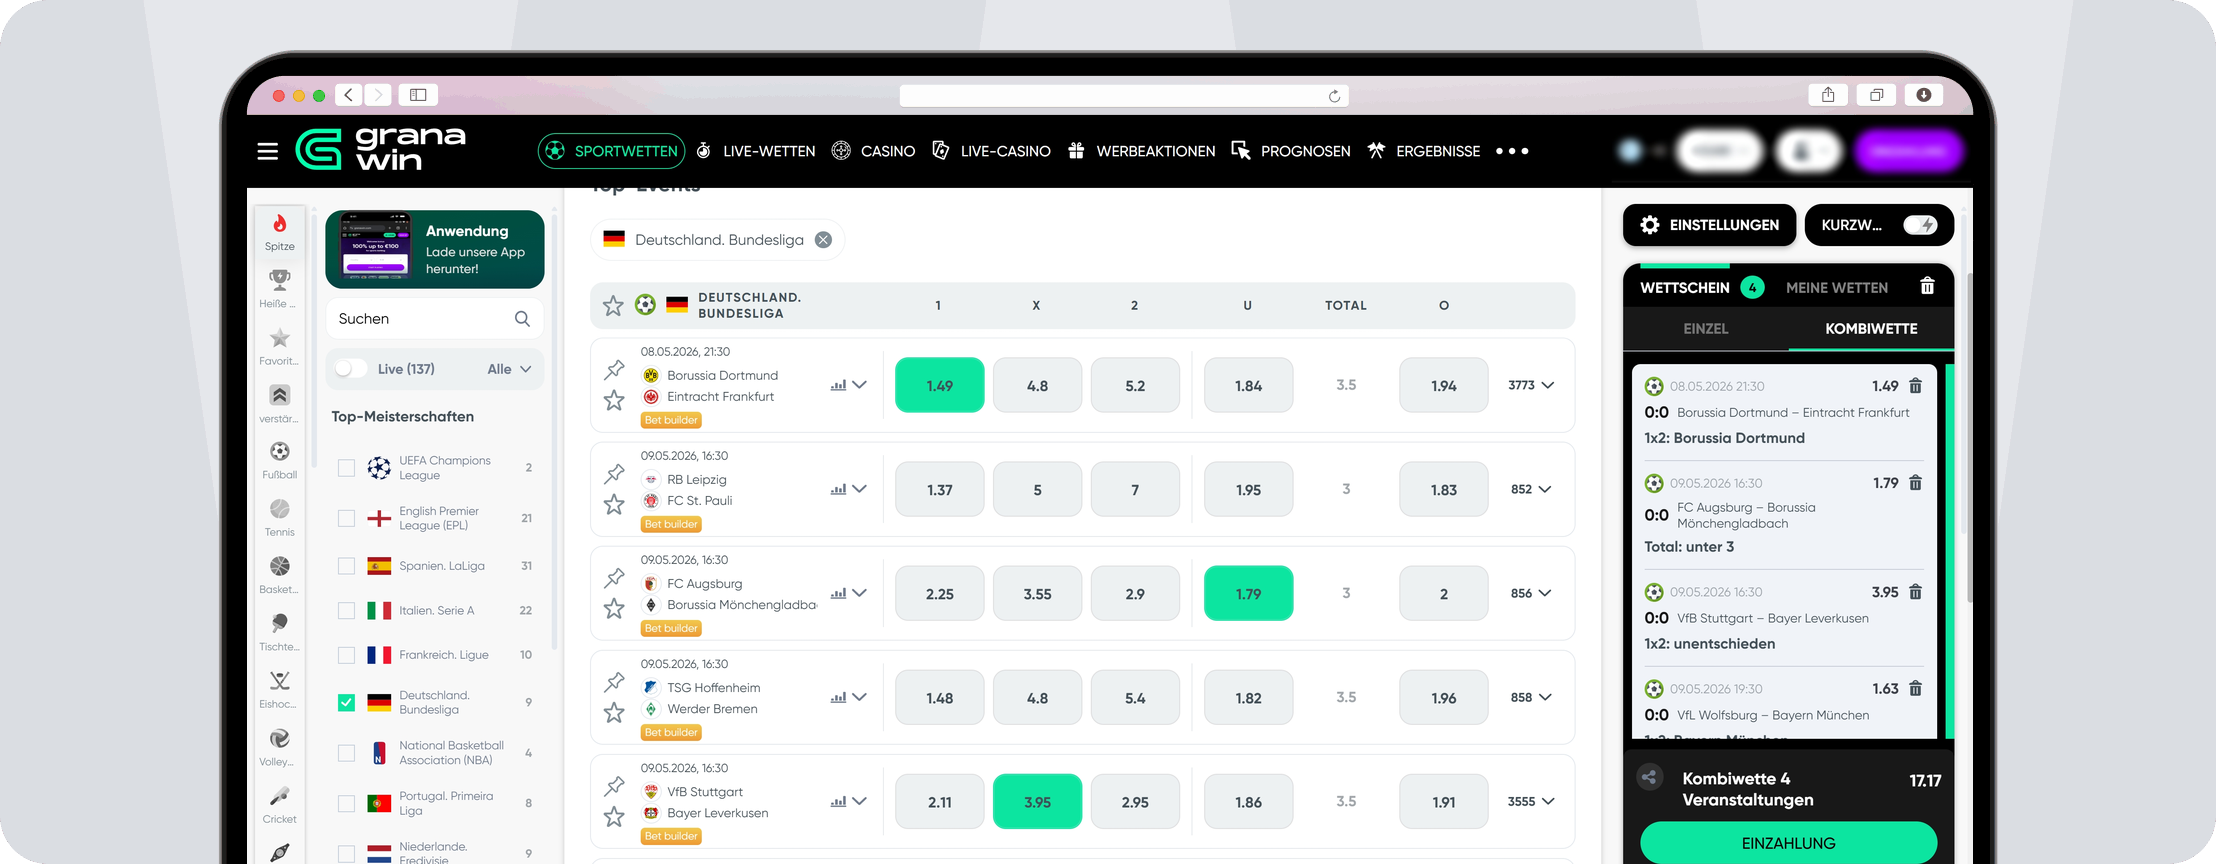The image size is (2216, 864).
Task: Switch to the Einzel tab
Action: tap(1705, 328)
